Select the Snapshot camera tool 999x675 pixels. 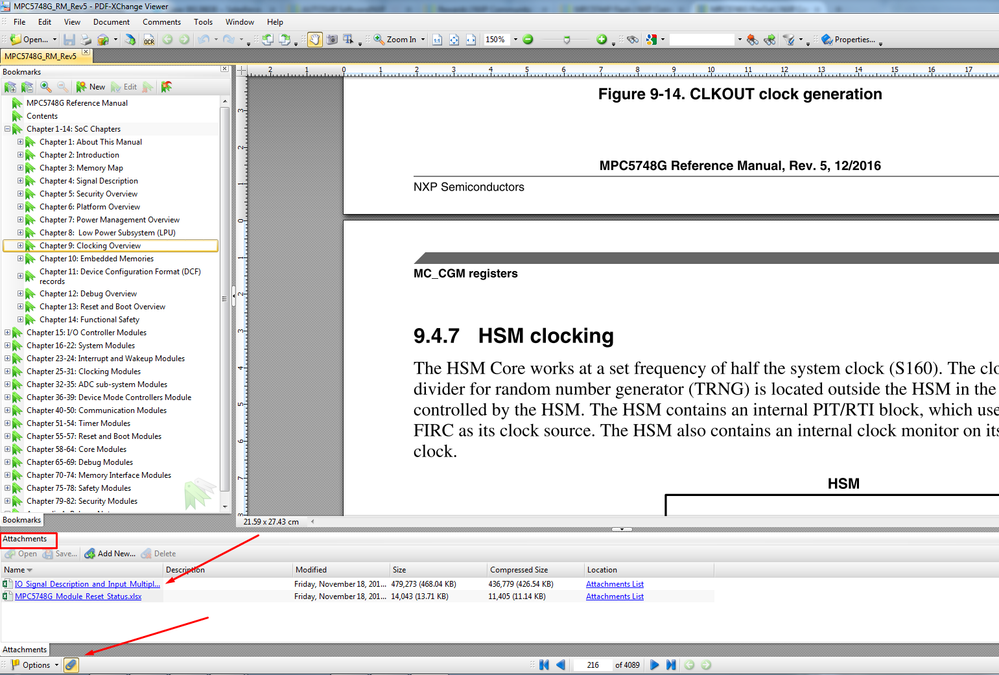tap(332, 40)
